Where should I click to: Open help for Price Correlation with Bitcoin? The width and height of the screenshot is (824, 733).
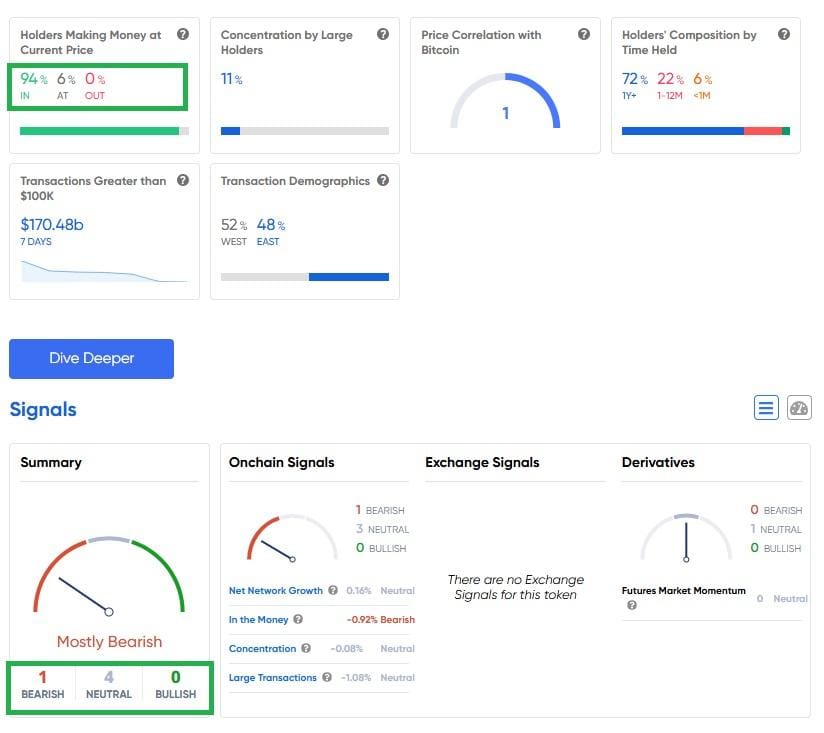pos(584,34)
